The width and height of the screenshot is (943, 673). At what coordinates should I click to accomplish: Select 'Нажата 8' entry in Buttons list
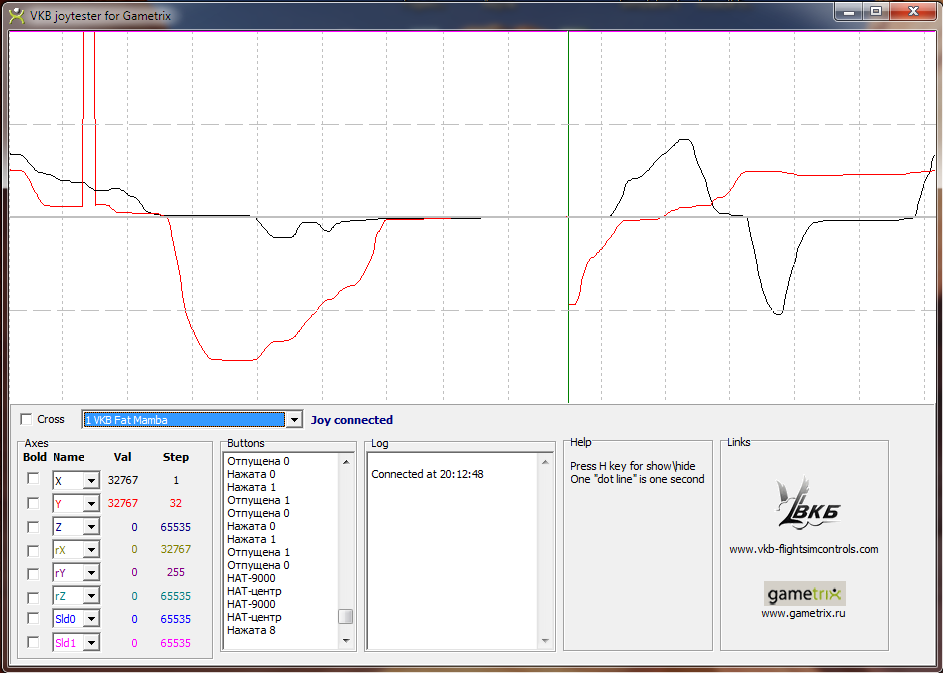(251, 630)
